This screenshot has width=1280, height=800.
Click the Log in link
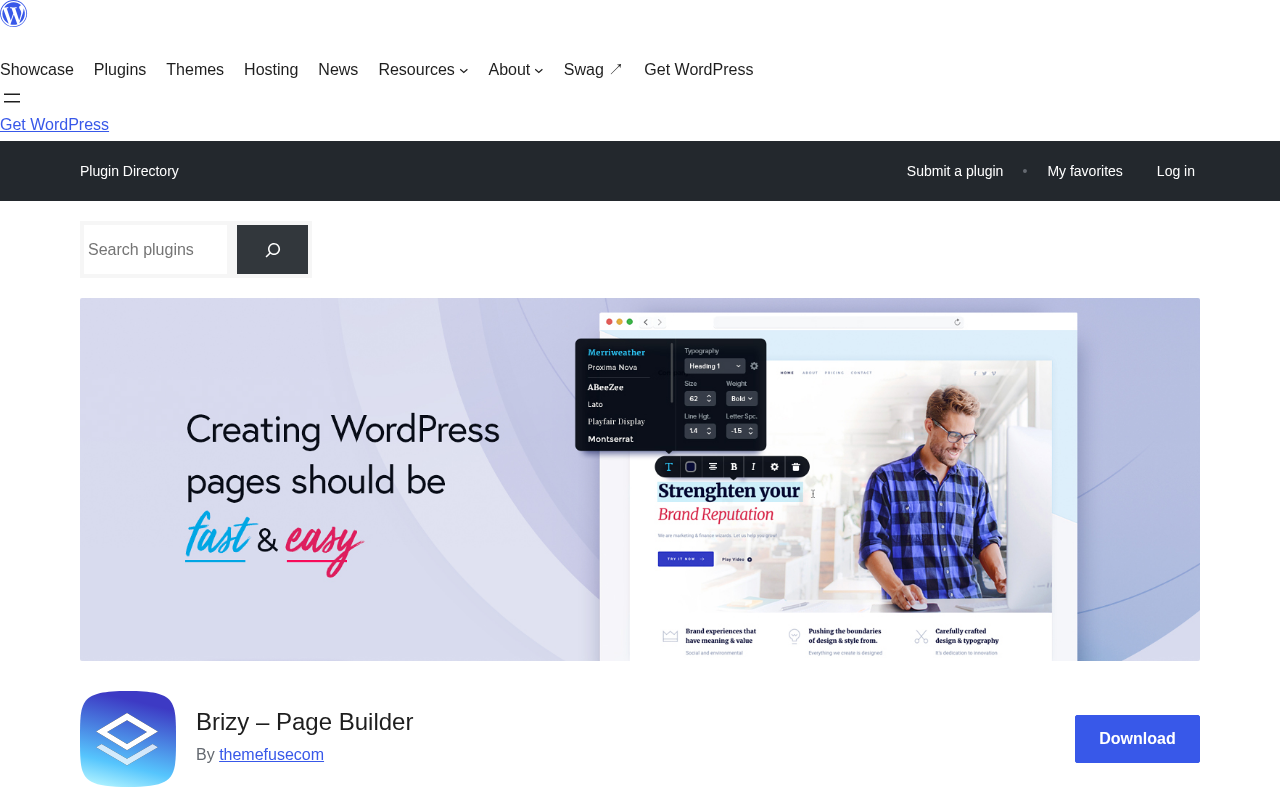[1176, 171]
